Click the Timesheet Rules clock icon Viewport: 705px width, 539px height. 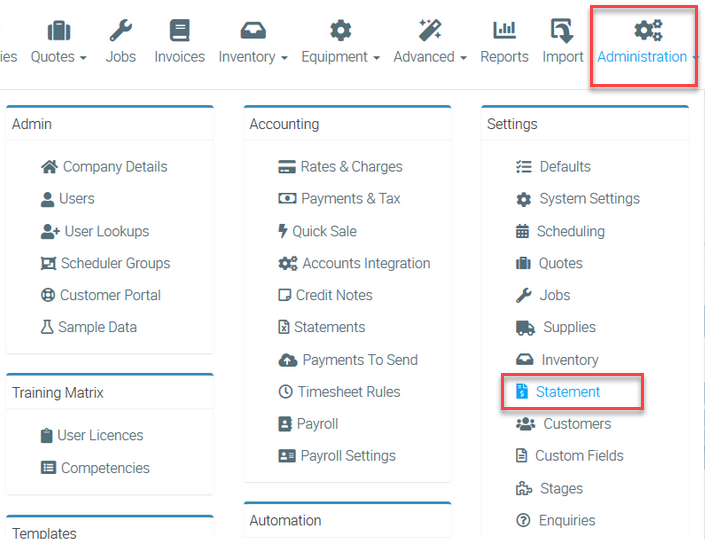[x=286, y=392]
